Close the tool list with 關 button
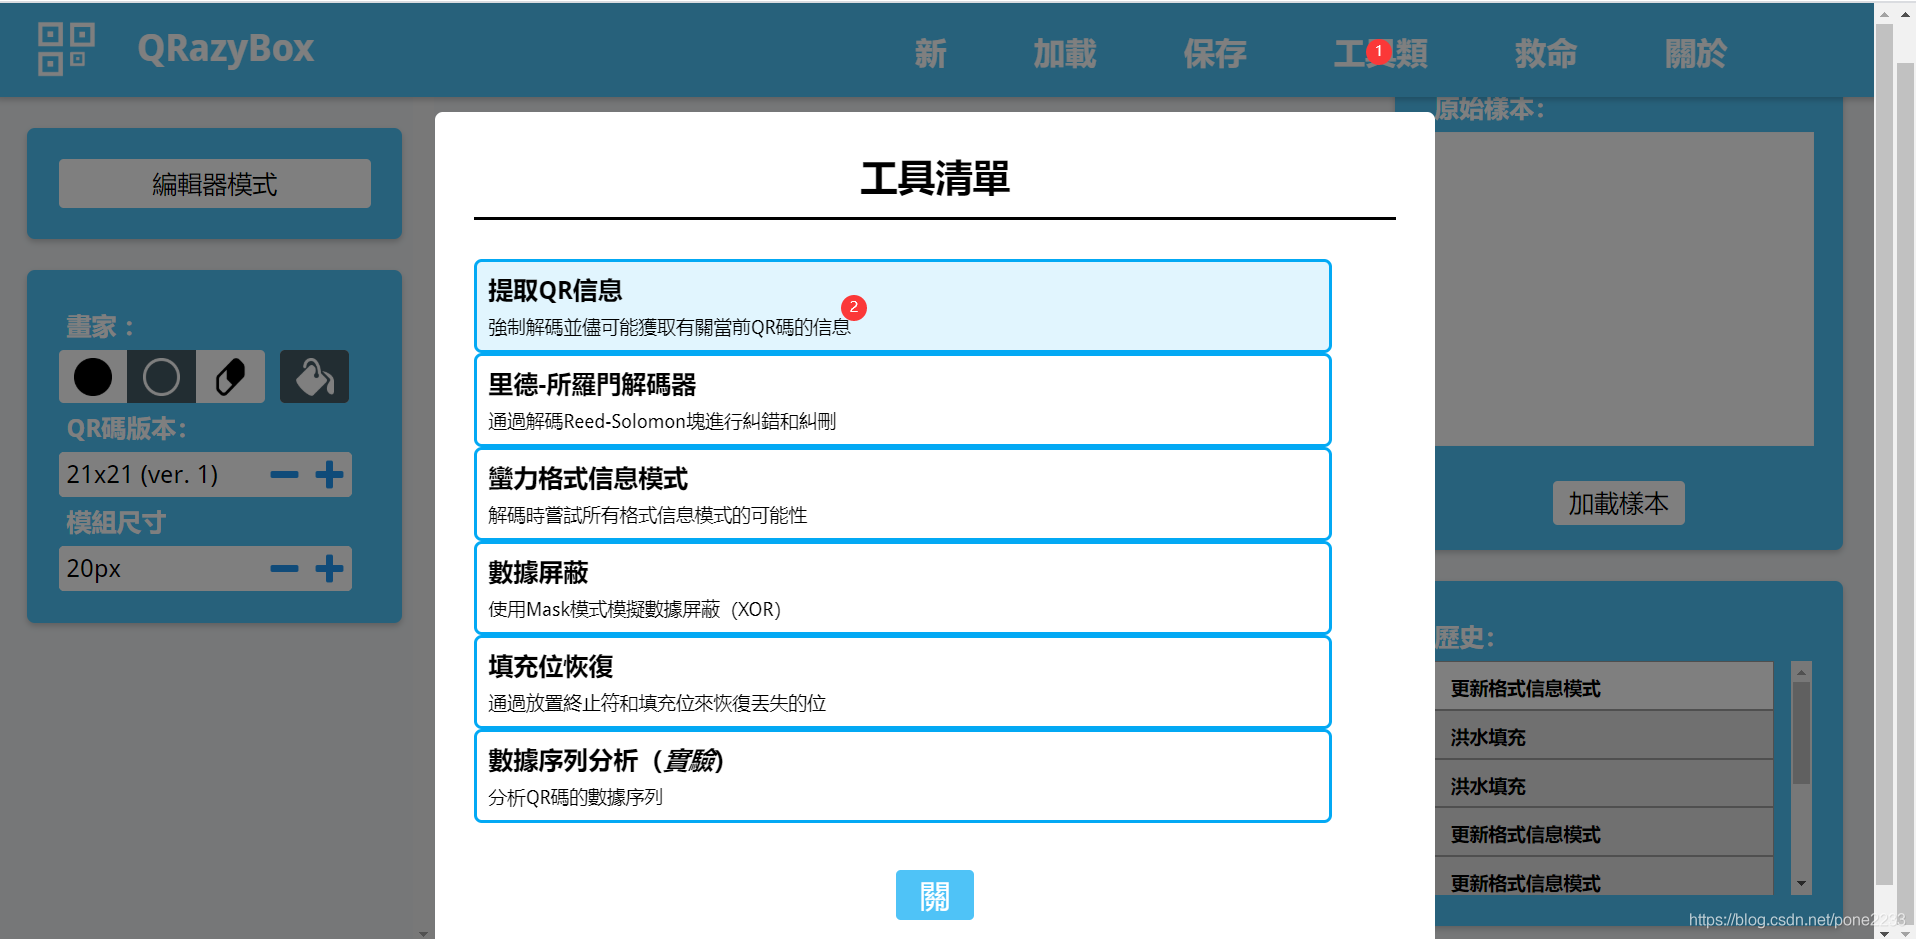Screen dimensions: 1916x939 click(x=935, y=895)
